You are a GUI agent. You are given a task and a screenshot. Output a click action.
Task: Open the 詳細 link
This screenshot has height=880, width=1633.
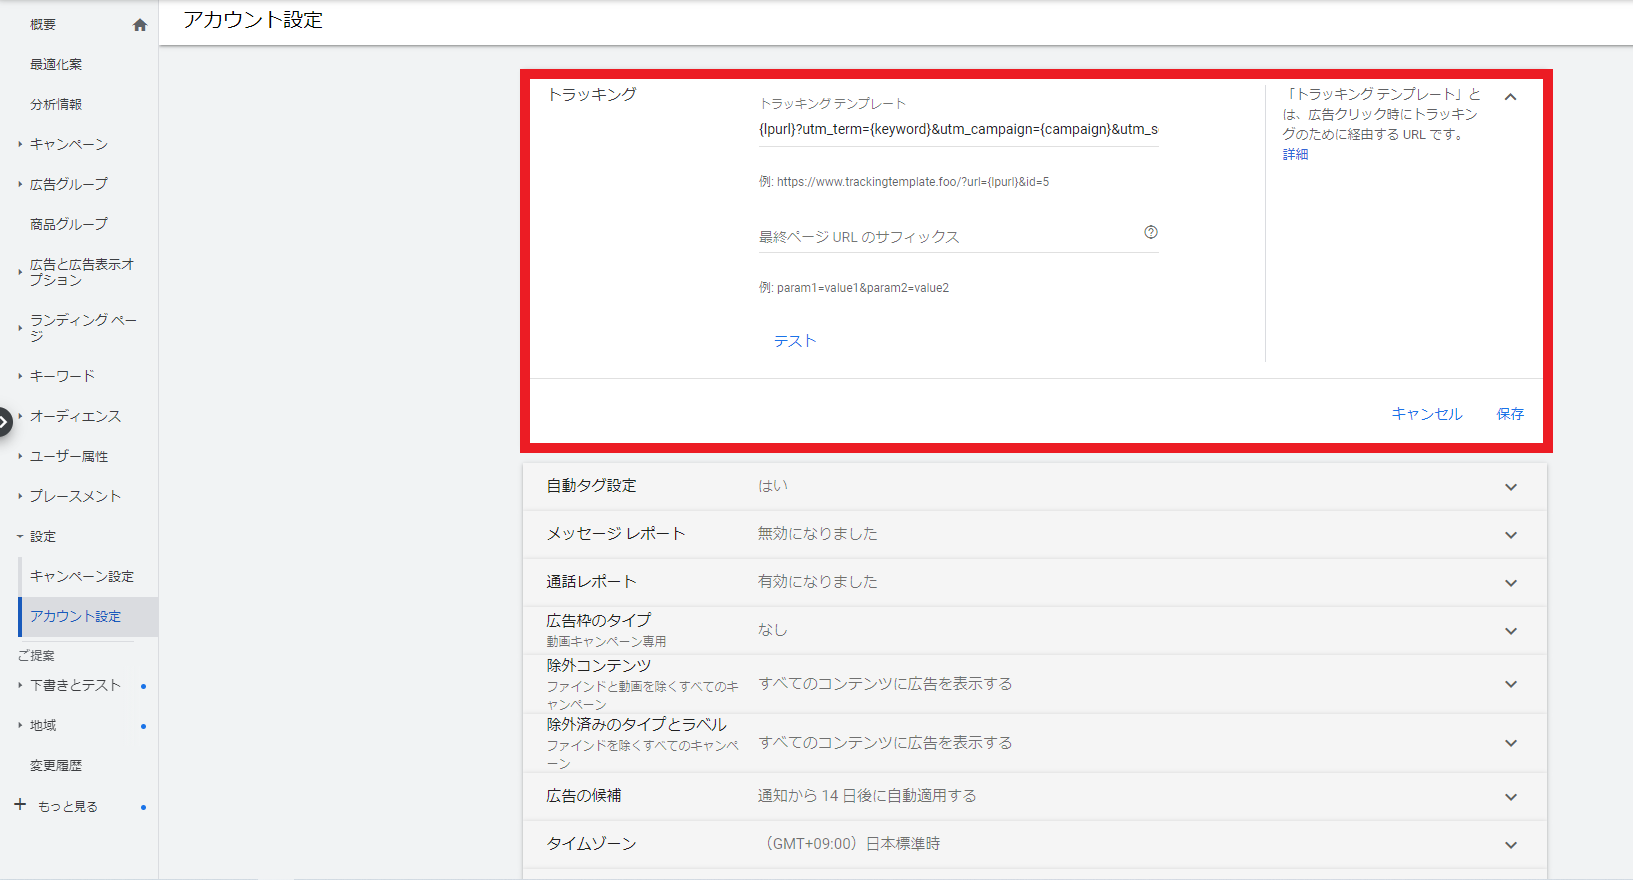(1296, 154)
